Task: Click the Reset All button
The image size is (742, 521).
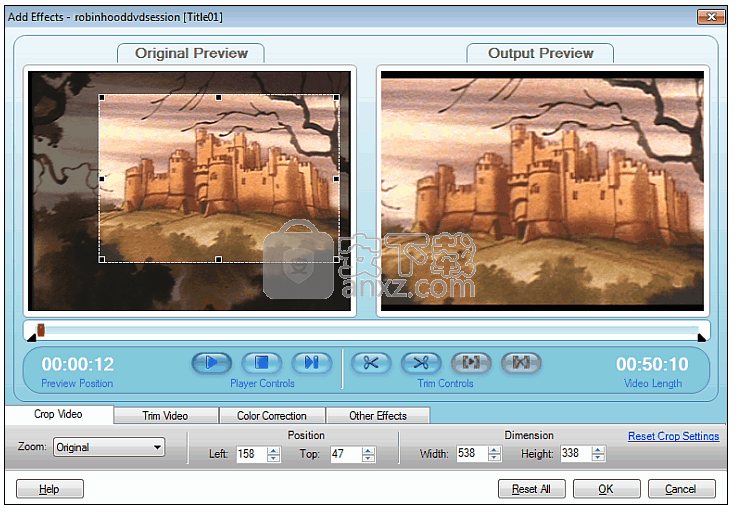Action: point(531,489)
